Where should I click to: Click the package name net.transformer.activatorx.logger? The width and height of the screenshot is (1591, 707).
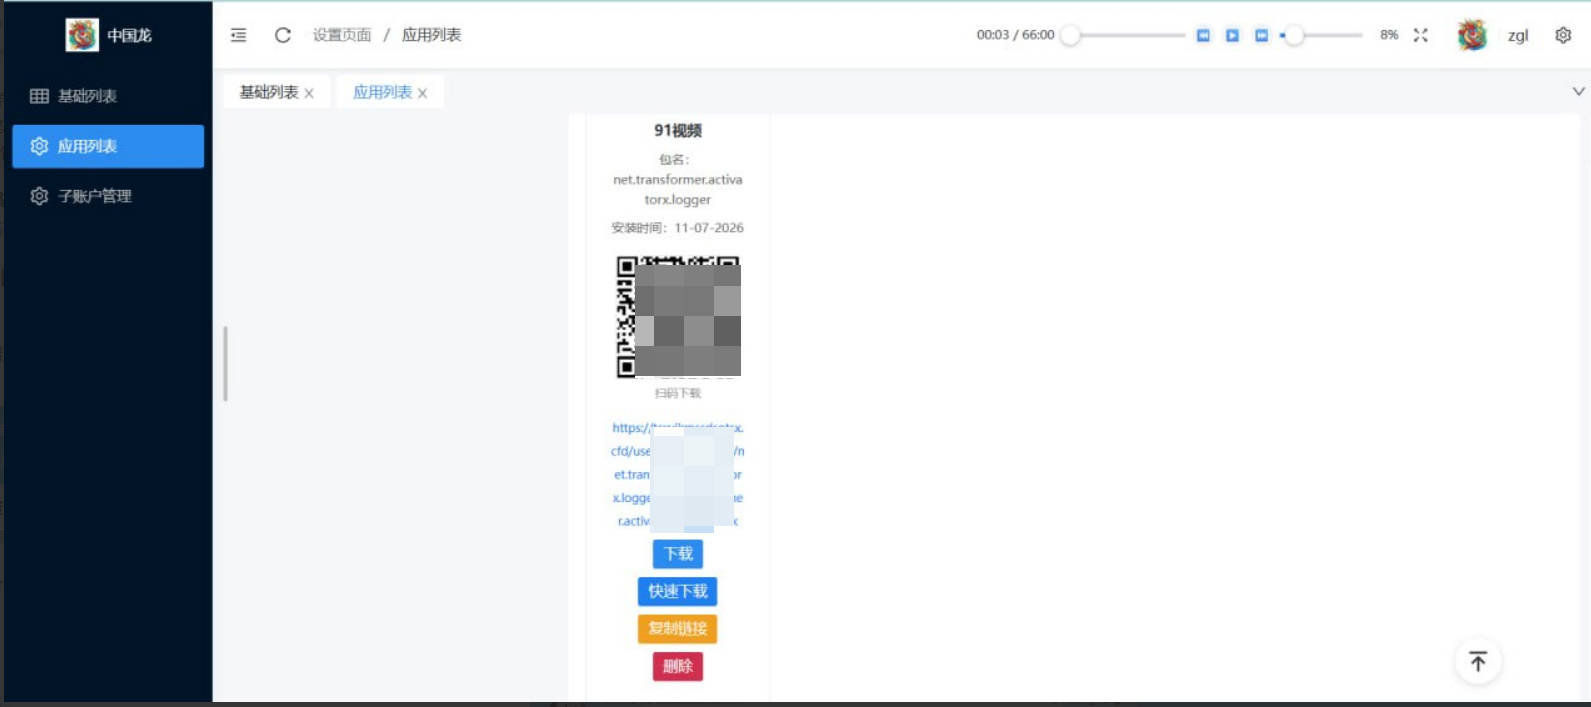pos(678,190)
